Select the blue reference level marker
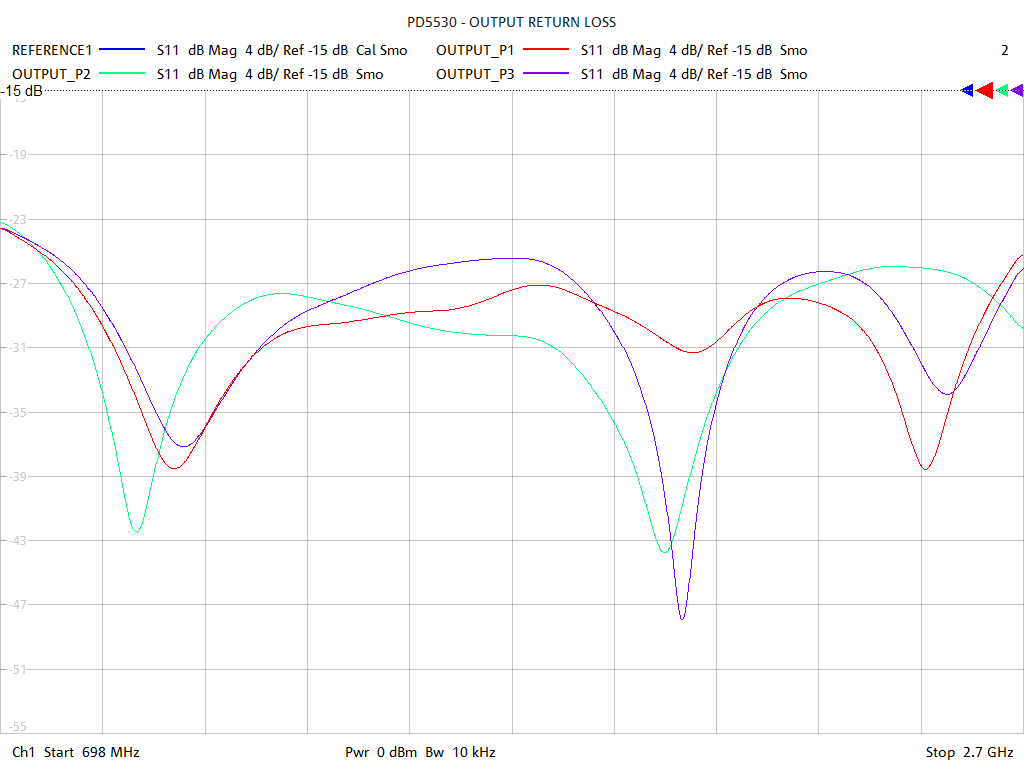Screen dimensions: 1024x768 pyautogui.click(x=967, y=91)
